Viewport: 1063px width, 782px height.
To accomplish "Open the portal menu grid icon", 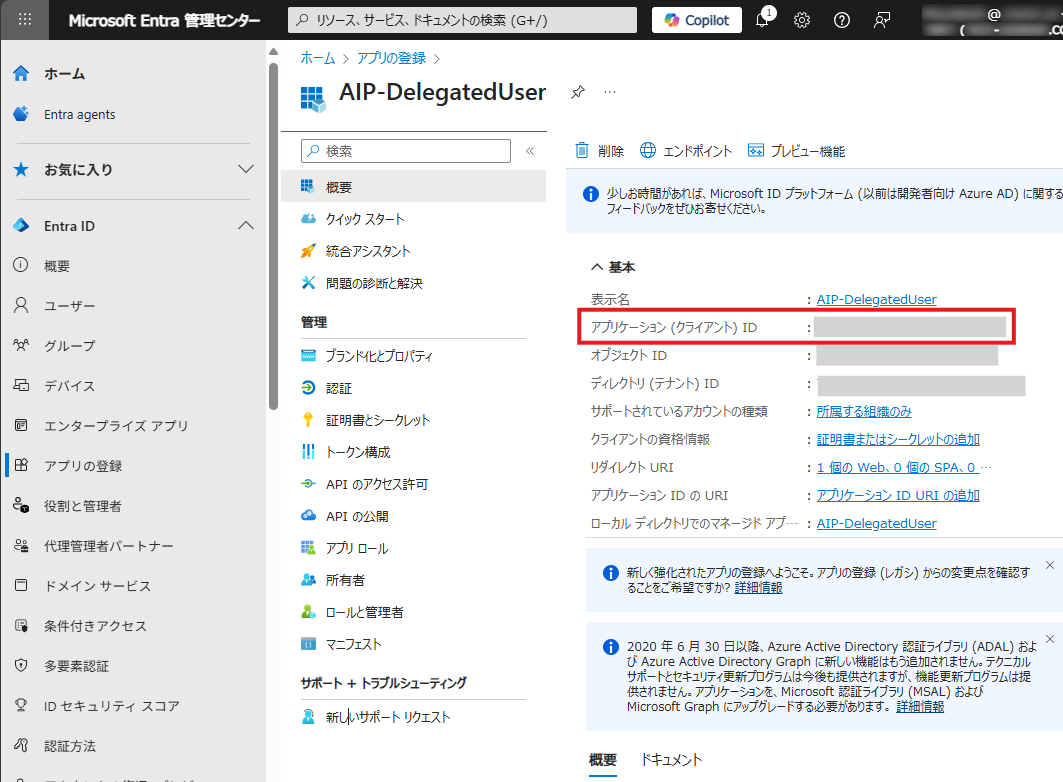I will (x=24, y=20).
